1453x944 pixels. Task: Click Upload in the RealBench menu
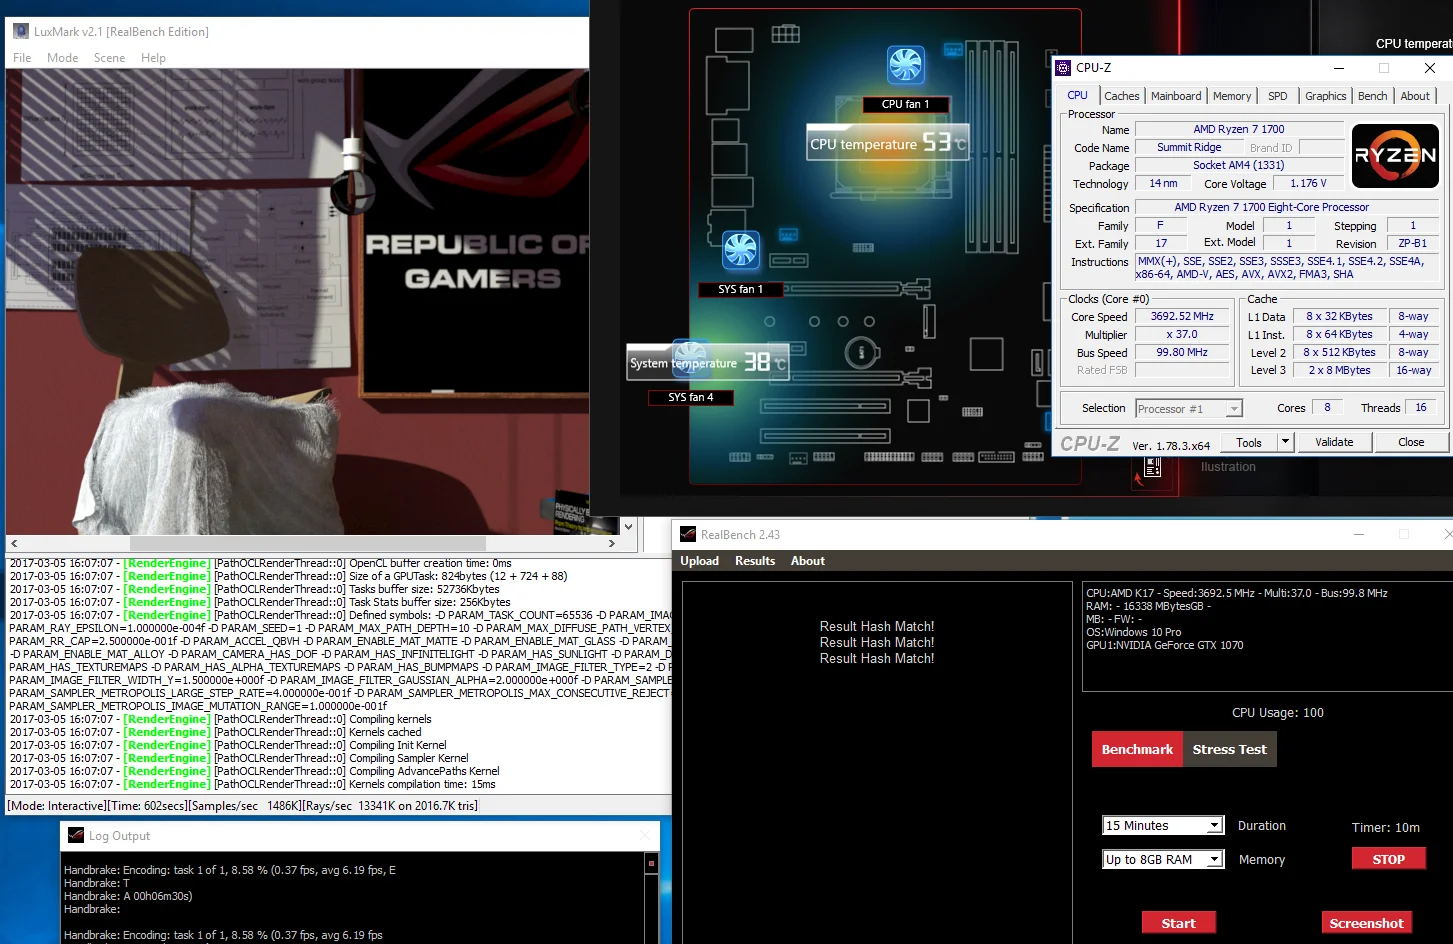point(700,561)
